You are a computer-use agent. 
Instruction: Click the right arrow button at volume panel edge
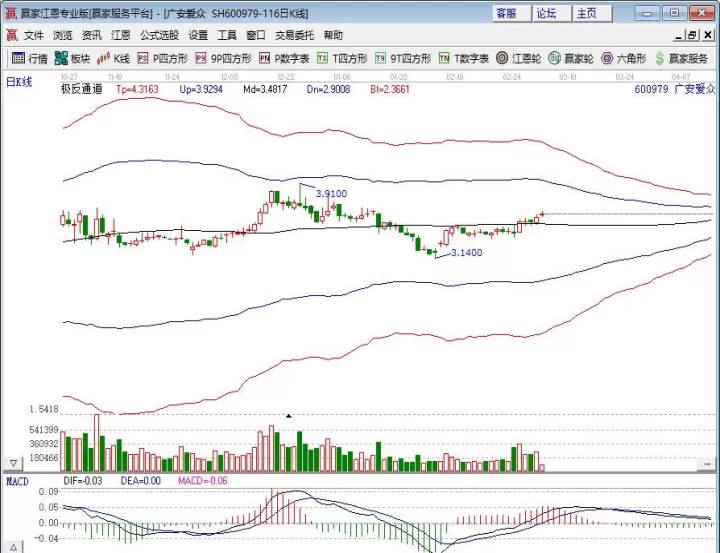pos(706,464)
